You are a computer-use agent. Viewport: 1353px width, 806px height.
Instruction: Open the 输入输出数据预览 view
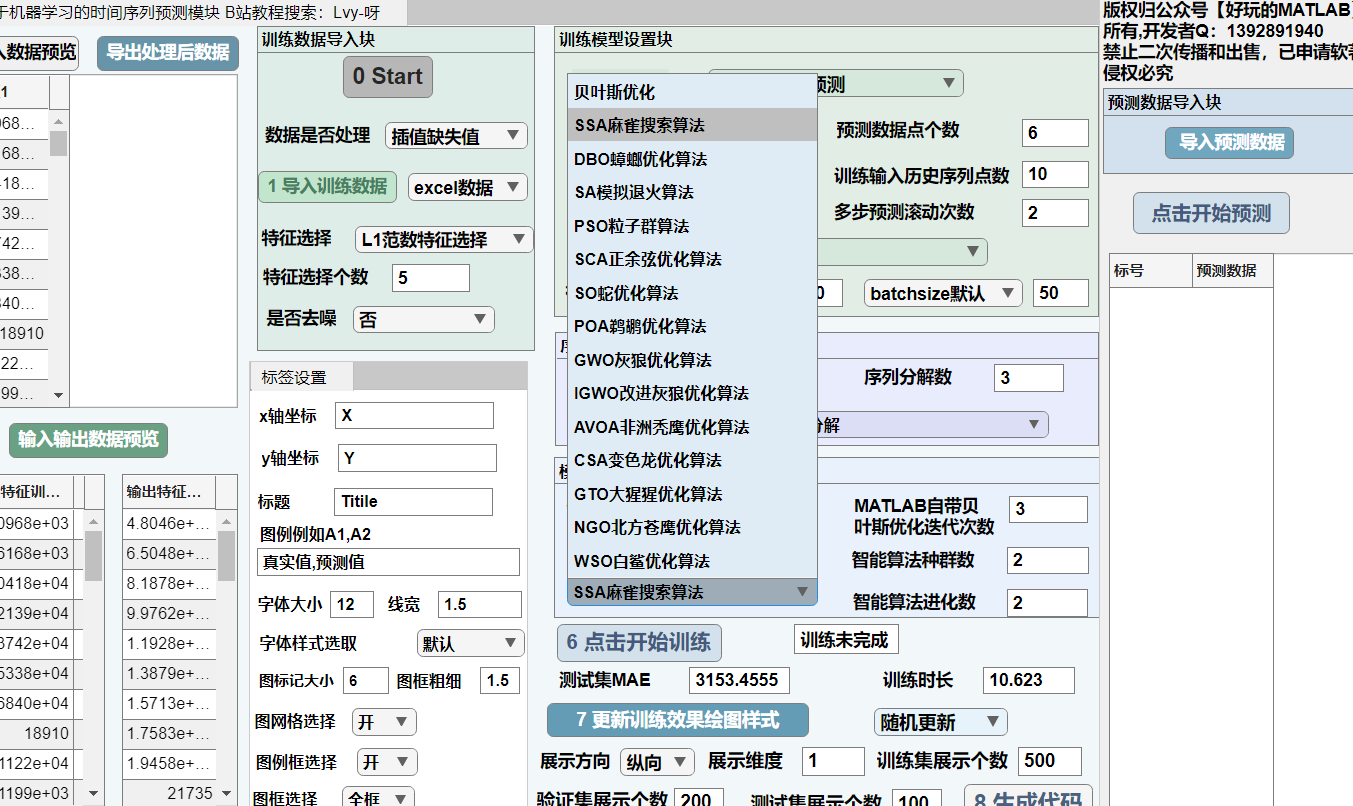(88, 439)
